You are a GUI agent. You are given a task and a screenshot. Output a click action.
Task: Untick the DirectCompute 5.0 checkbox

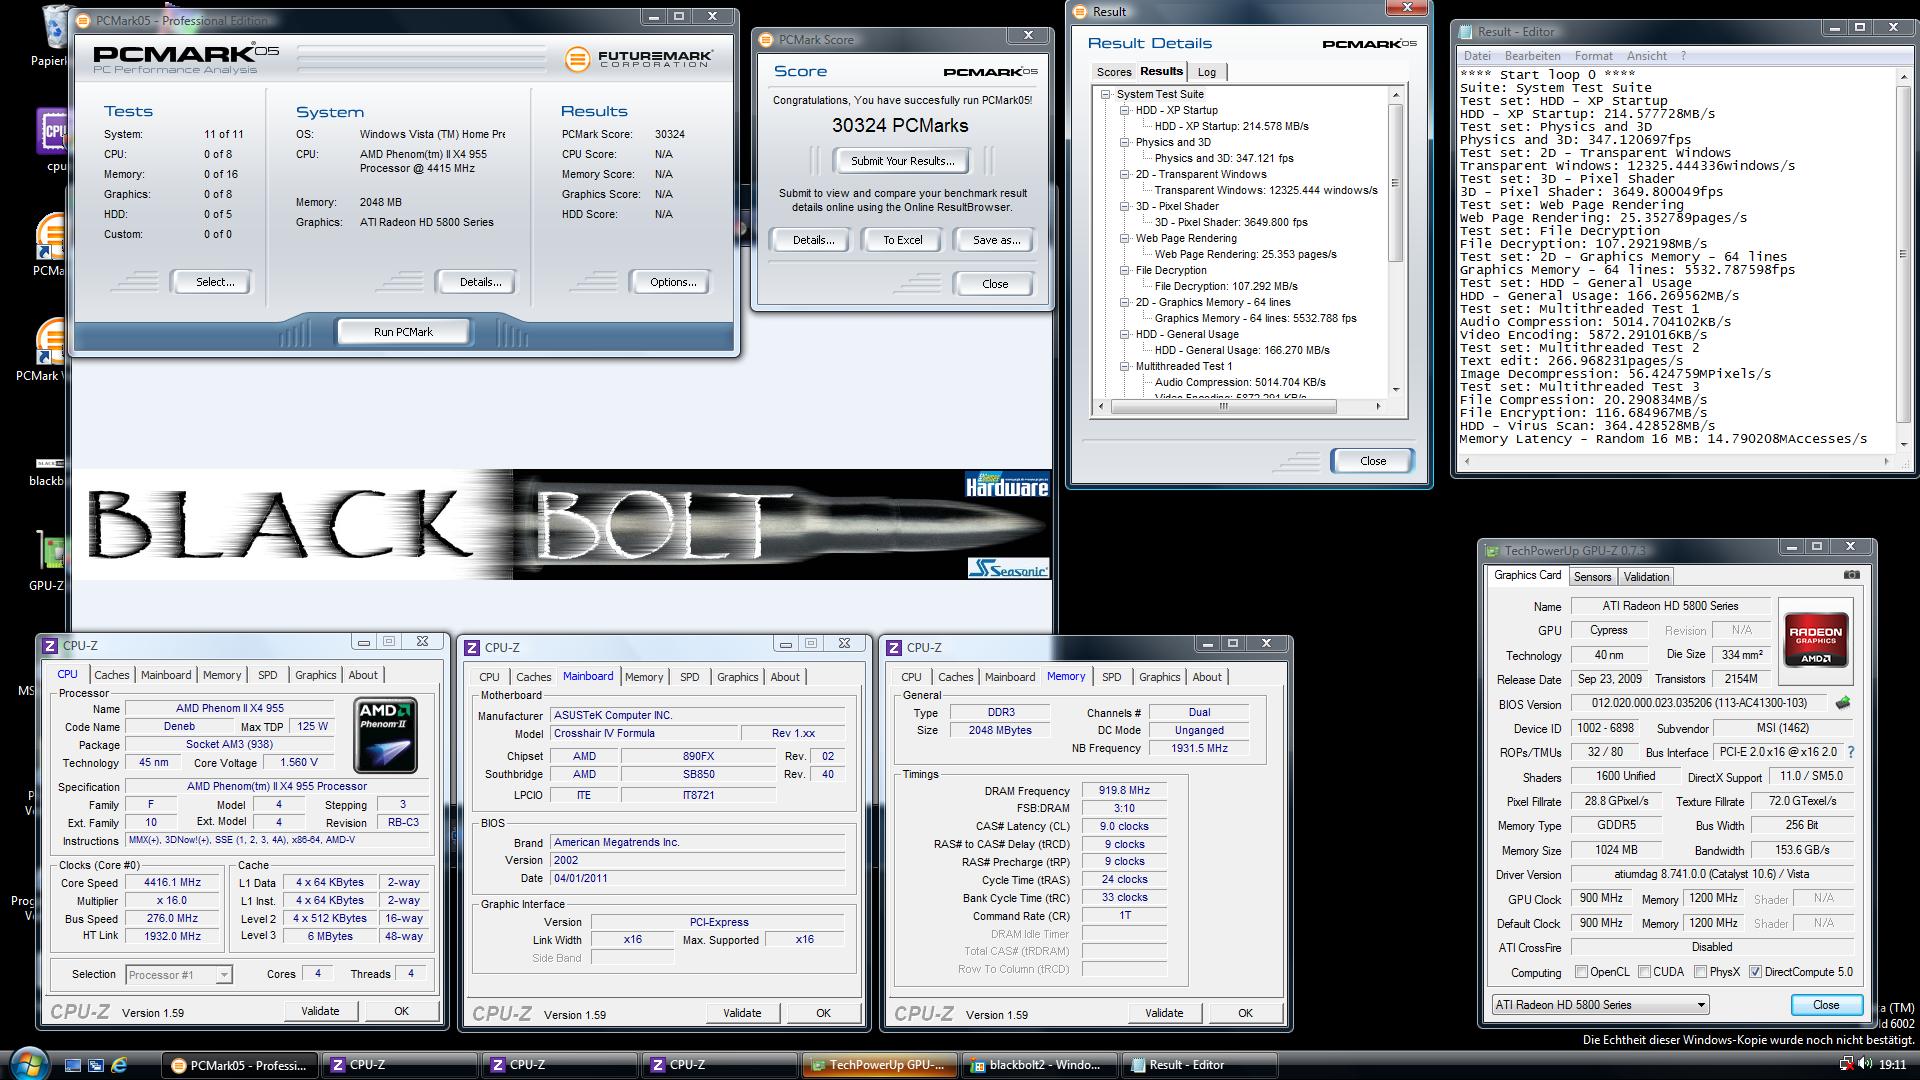(1755, 972)
